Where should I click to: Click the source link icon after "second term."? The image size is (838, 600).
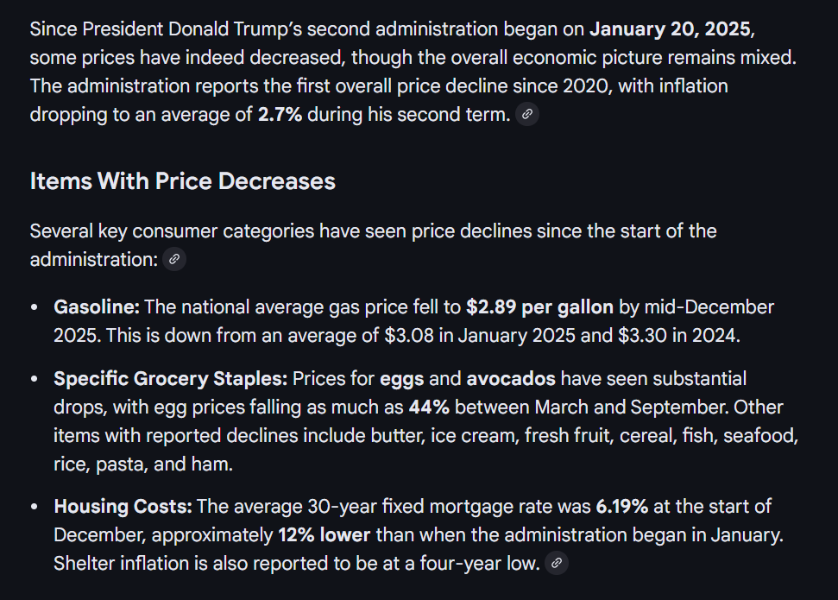point(528,114)
